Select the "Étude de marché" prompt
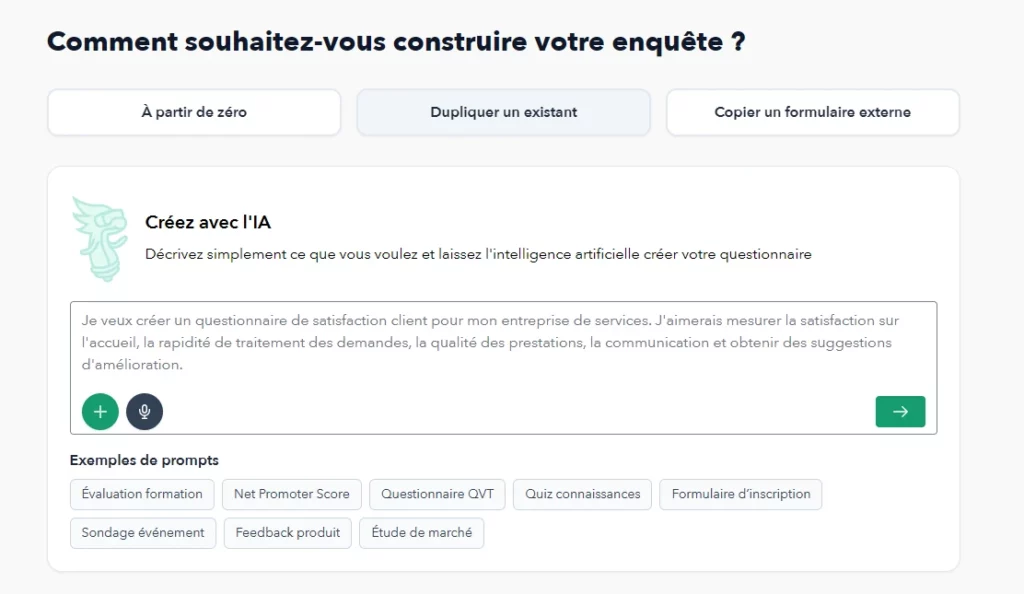Viewport: 1024px width, 594px height. point(421,532)
